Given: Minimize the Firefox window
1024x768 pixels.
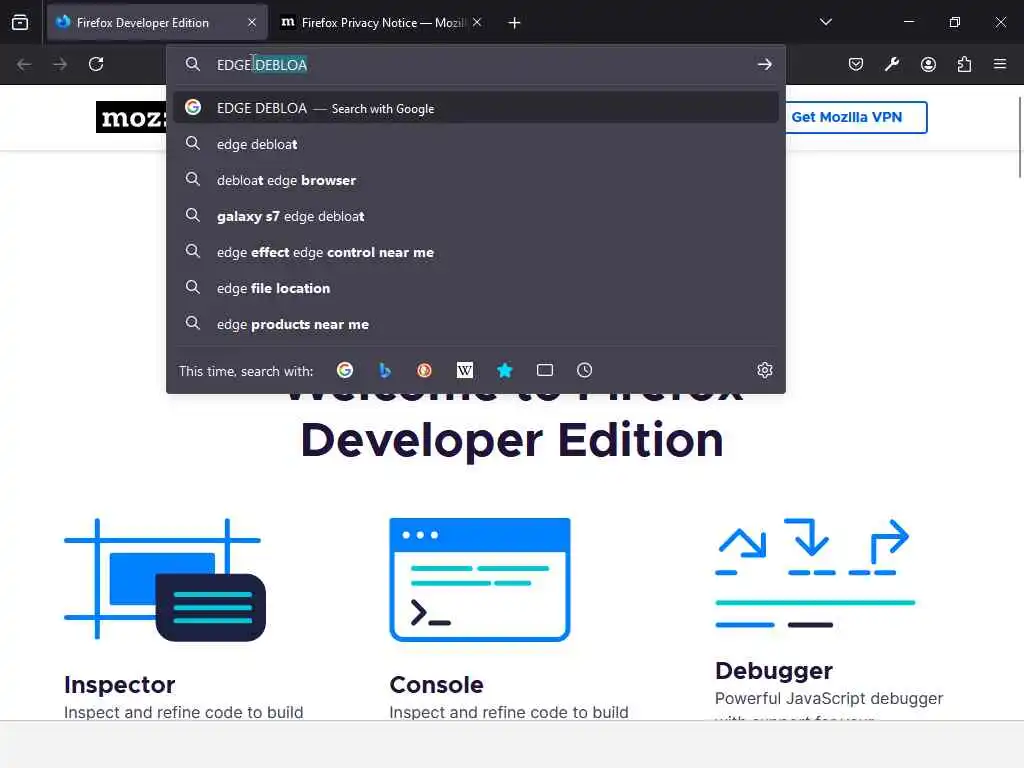Looking at the screenshot, I should point(908,22).
